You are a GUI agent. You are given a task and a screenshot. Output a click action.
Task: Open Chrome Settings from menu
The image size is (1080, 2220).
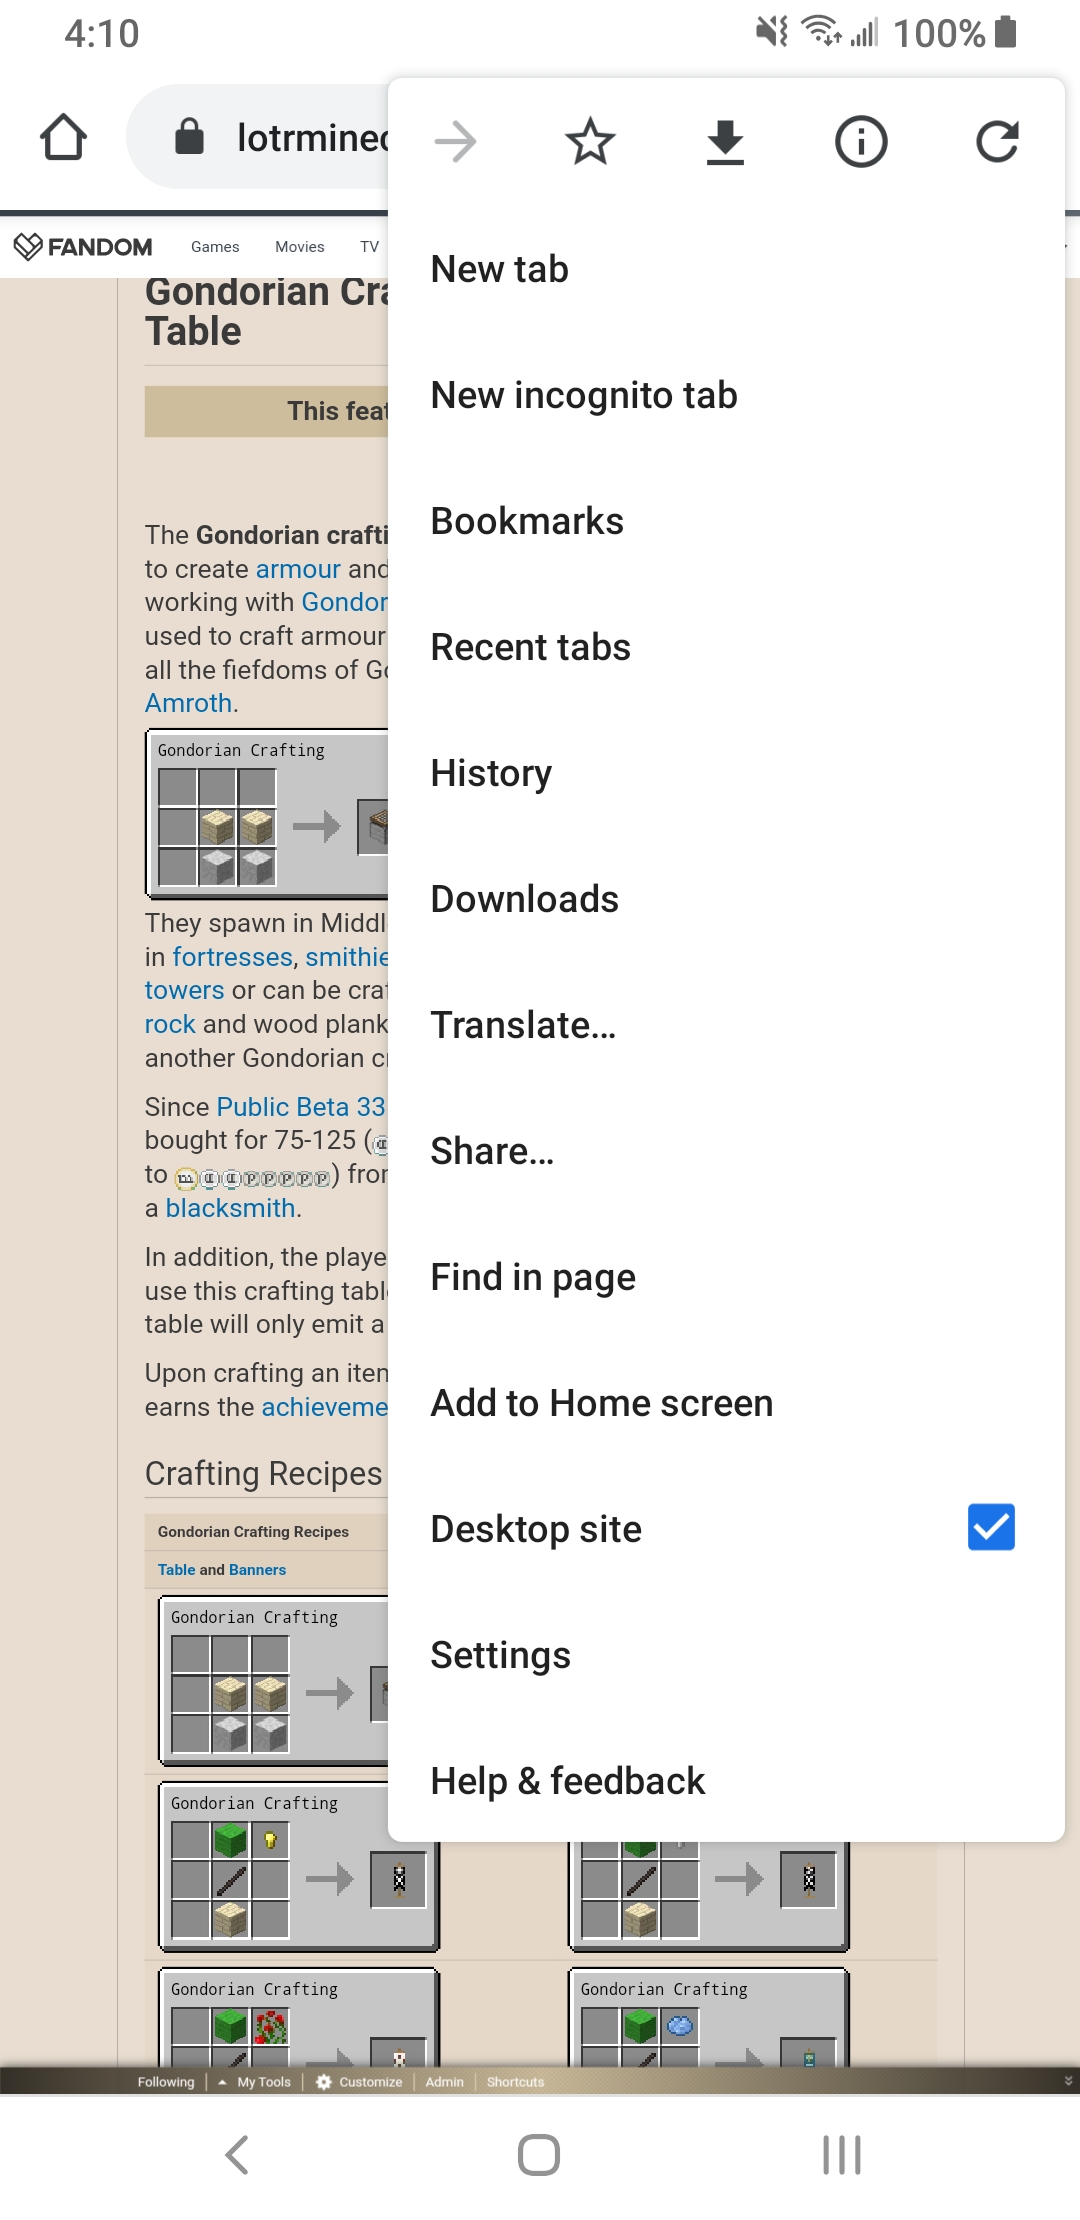tap(500, 1655)
